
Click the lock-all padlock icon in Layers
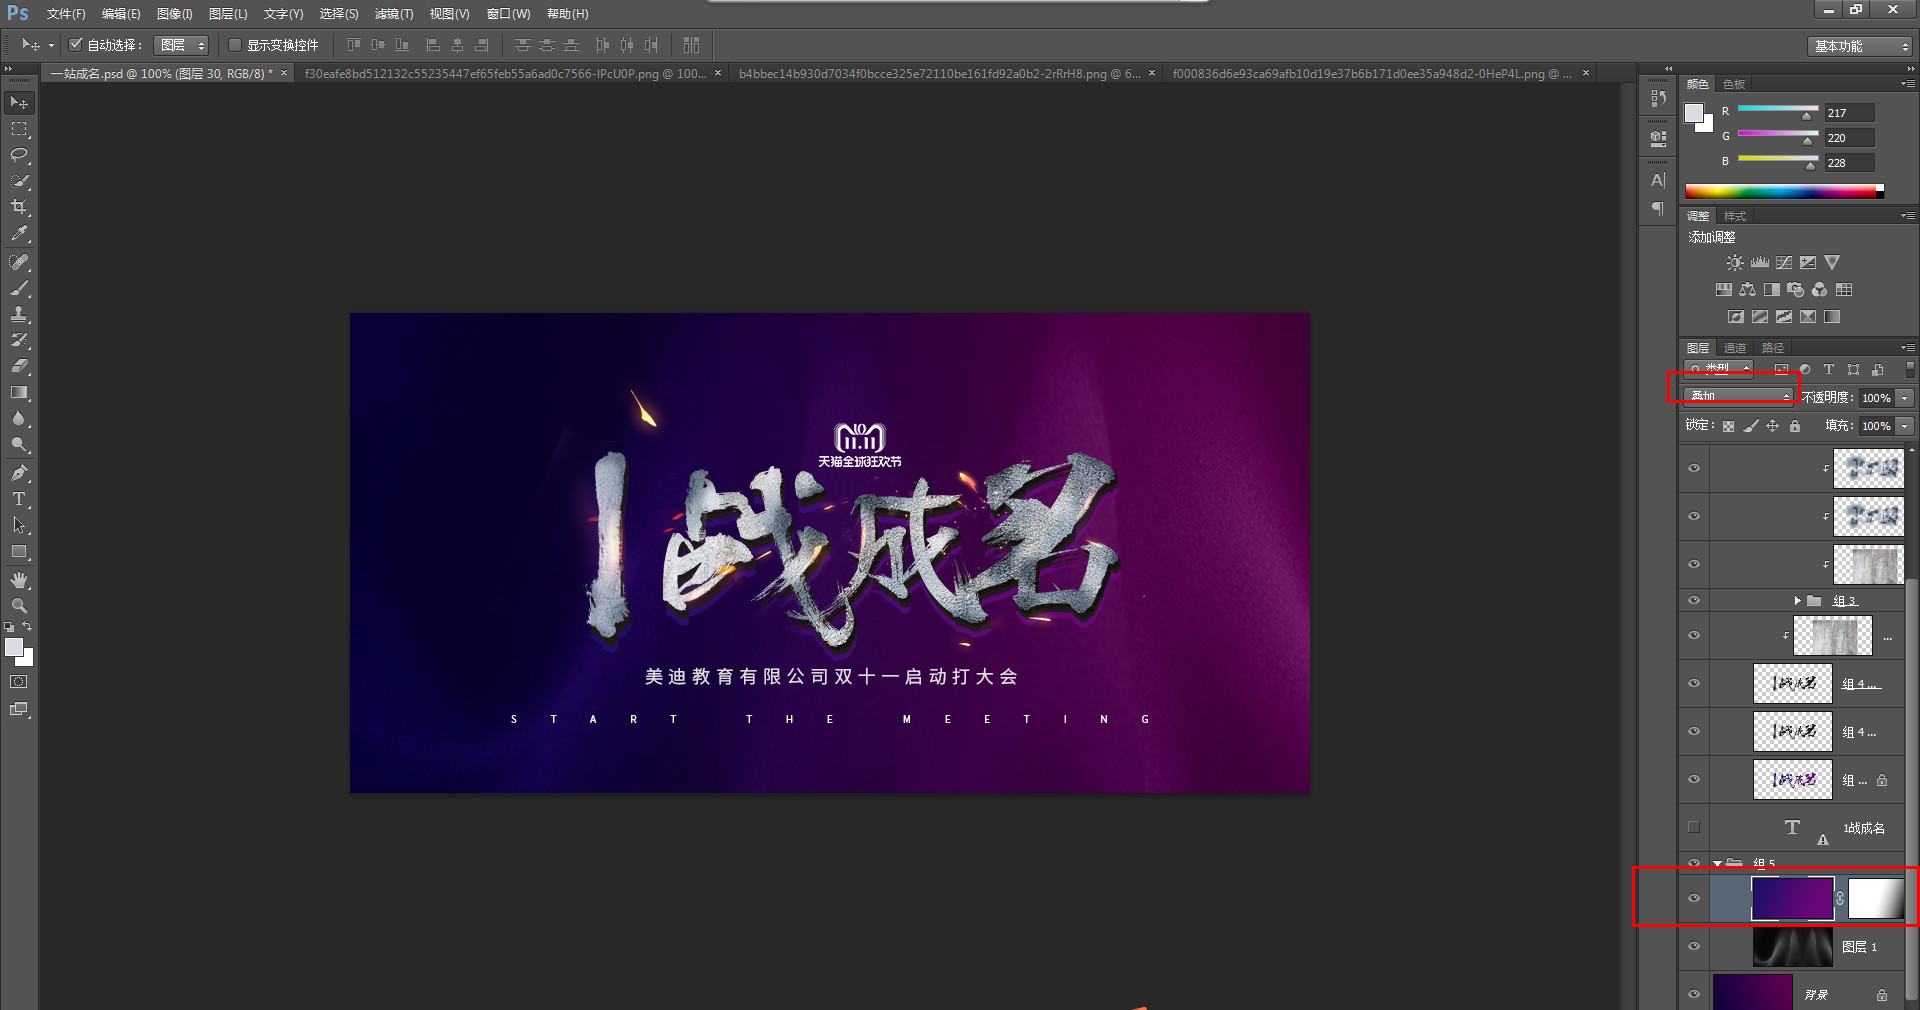tap(1795, 426)
